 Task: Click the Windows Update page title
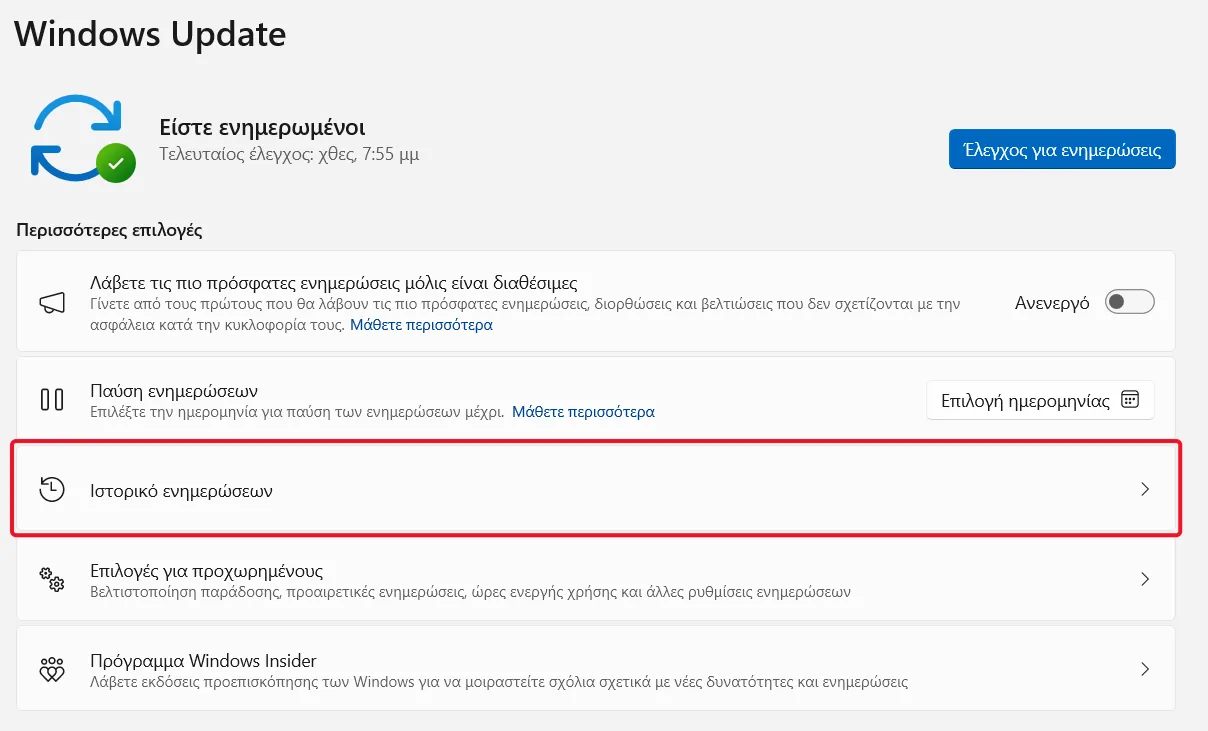[x=150, y=34]
